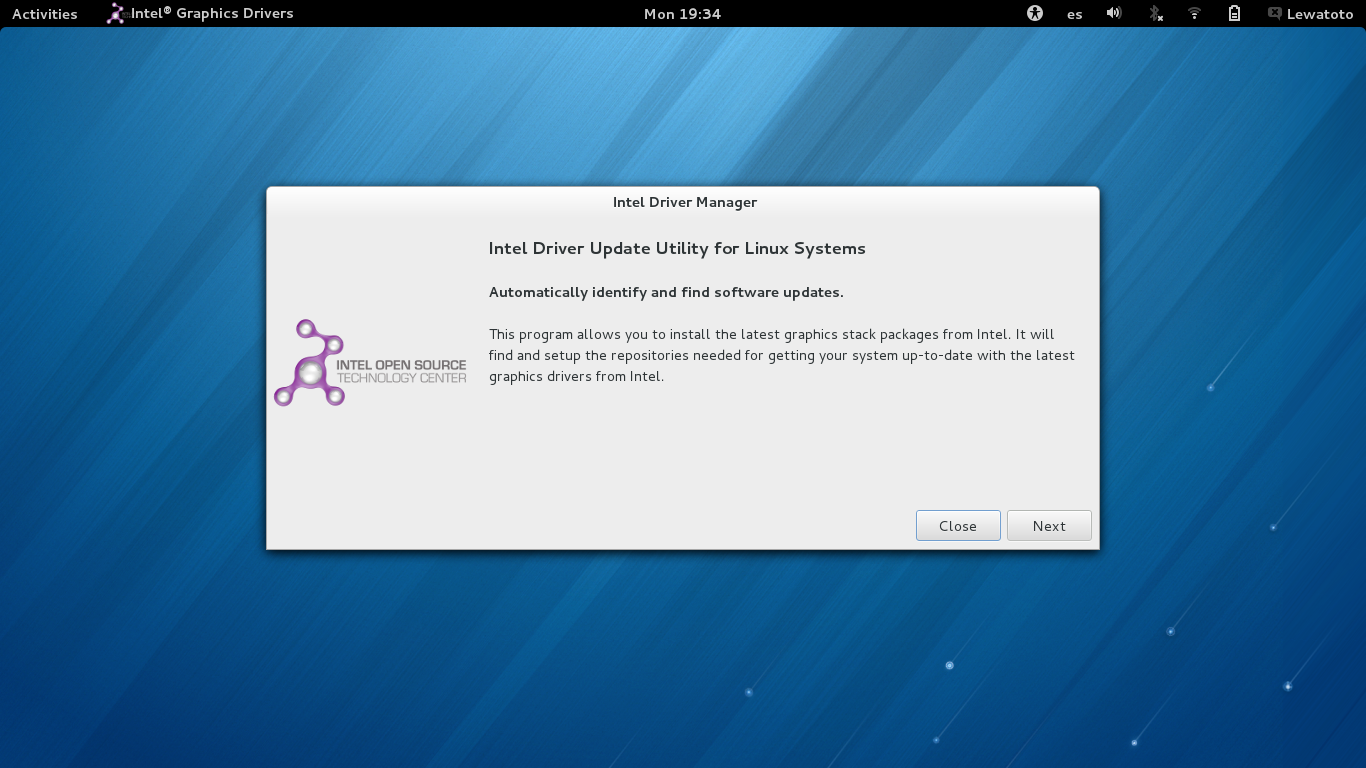Open the volume speaker icon

click(x=1114, y=14)
